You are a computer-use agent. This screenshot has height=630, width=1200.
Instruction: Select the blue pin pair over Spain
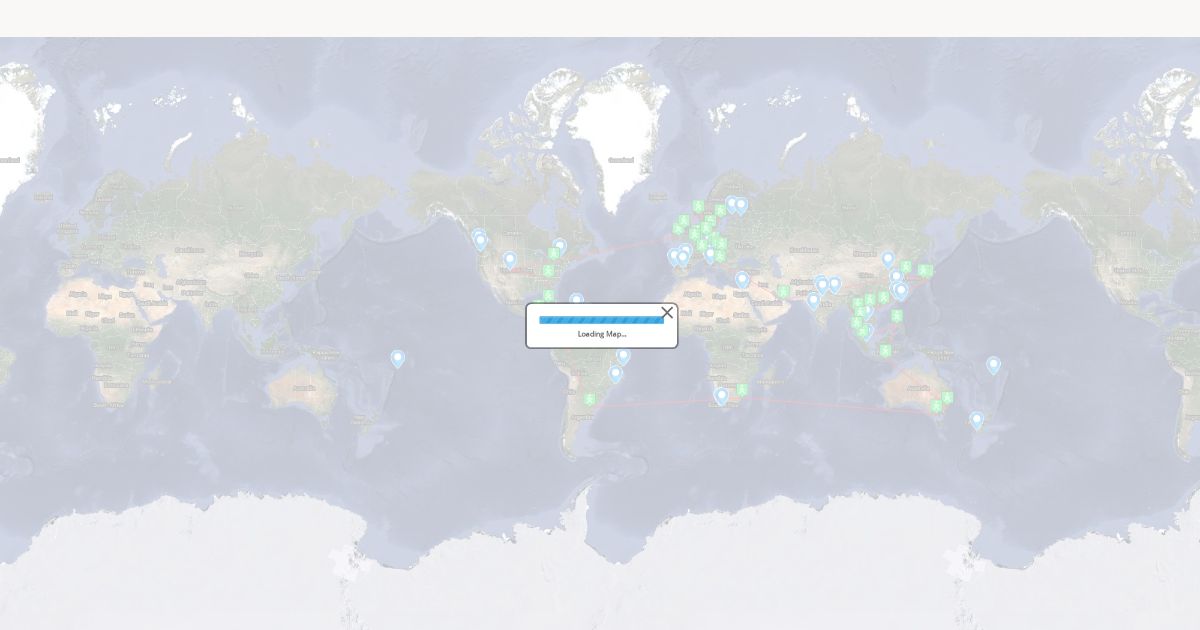[679, 256]
